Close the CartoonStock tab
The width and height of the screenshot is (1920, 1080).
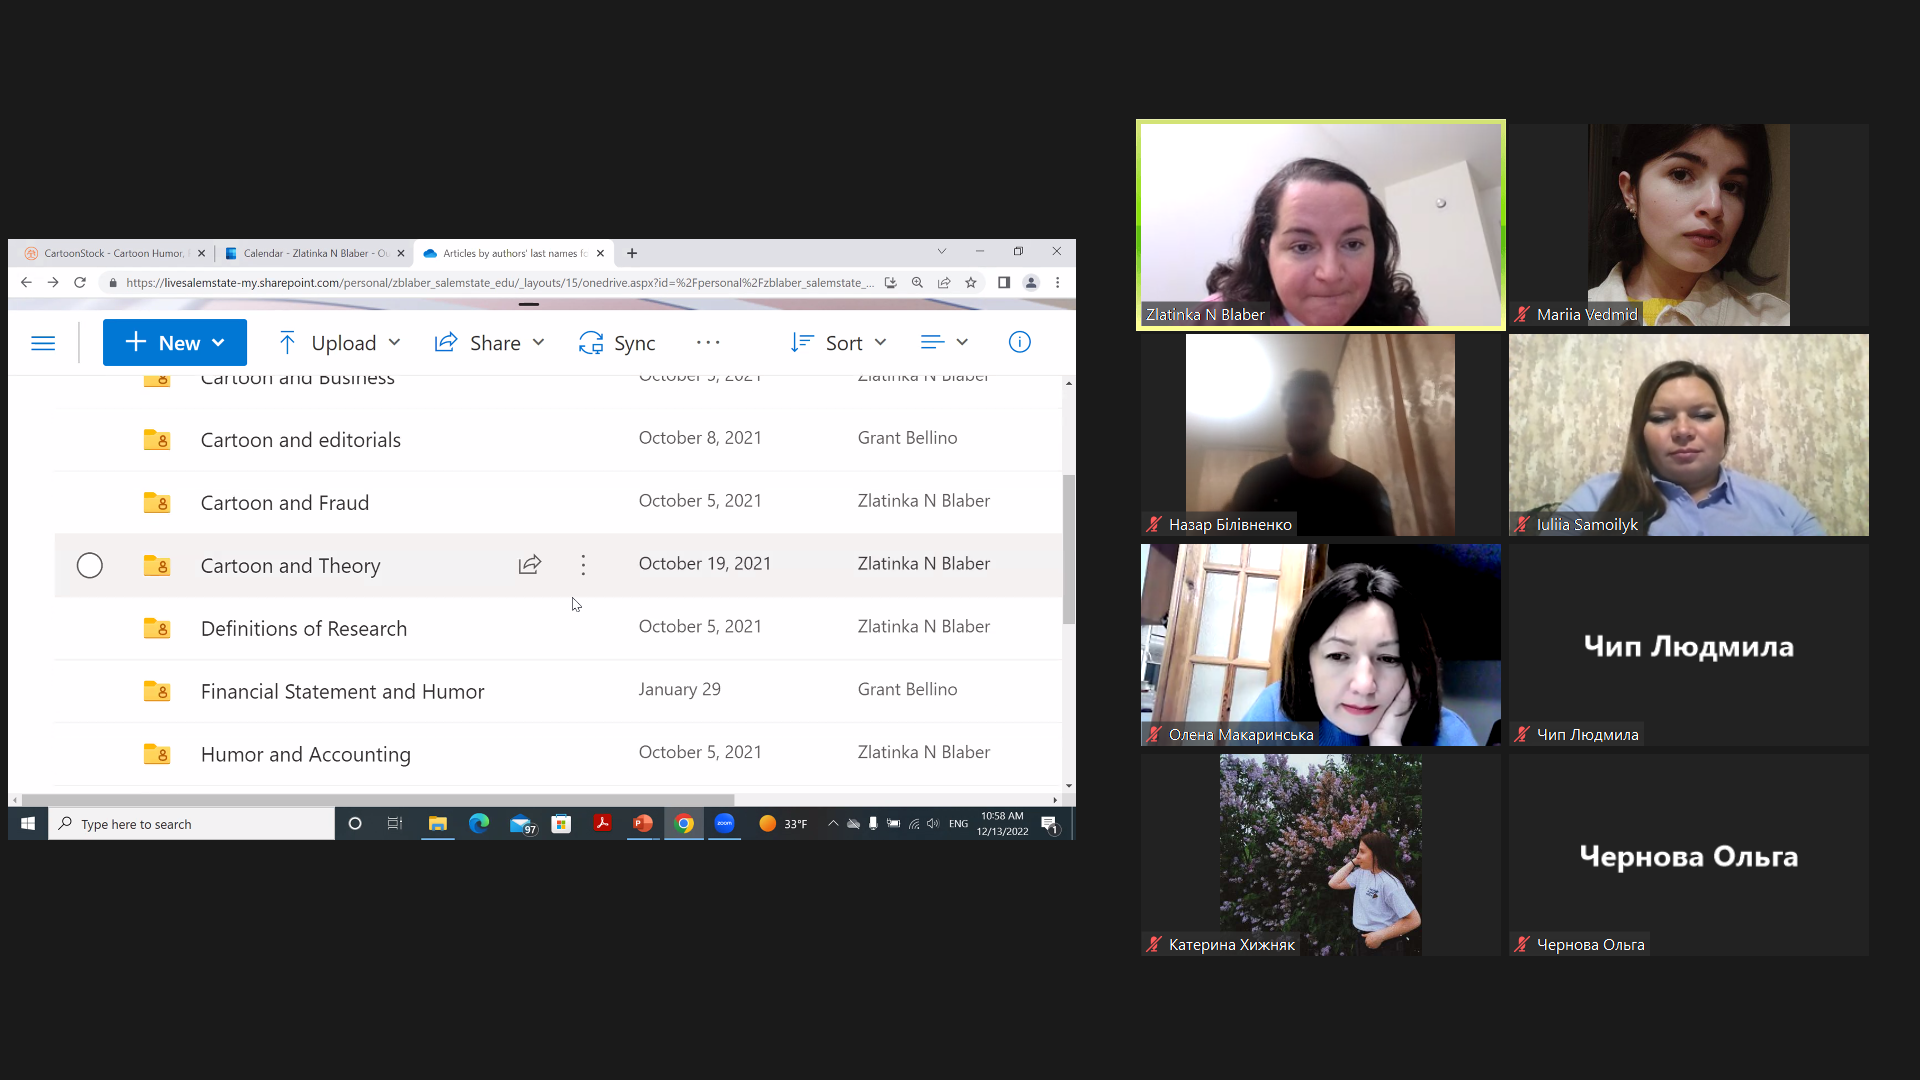(201, 253)
